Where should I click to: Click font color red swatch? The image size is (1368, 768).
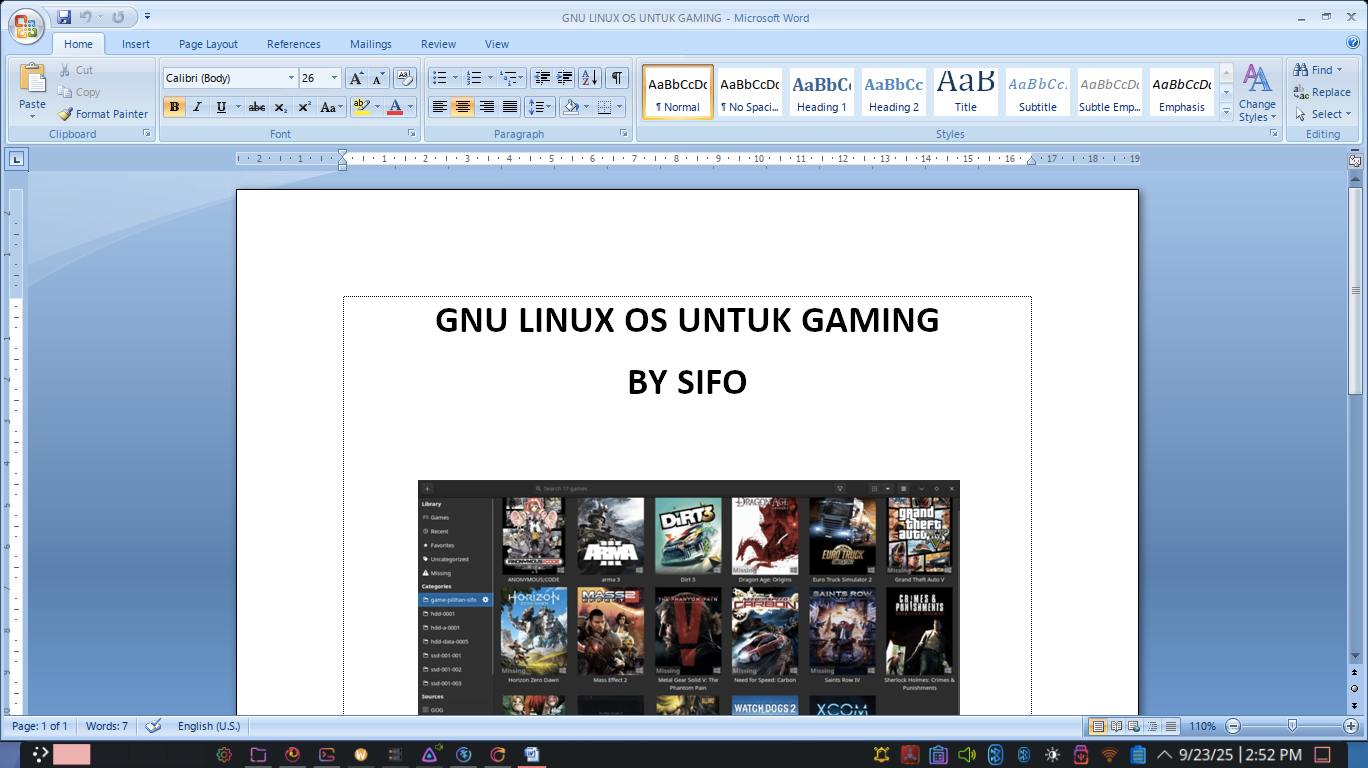[395, 107]
